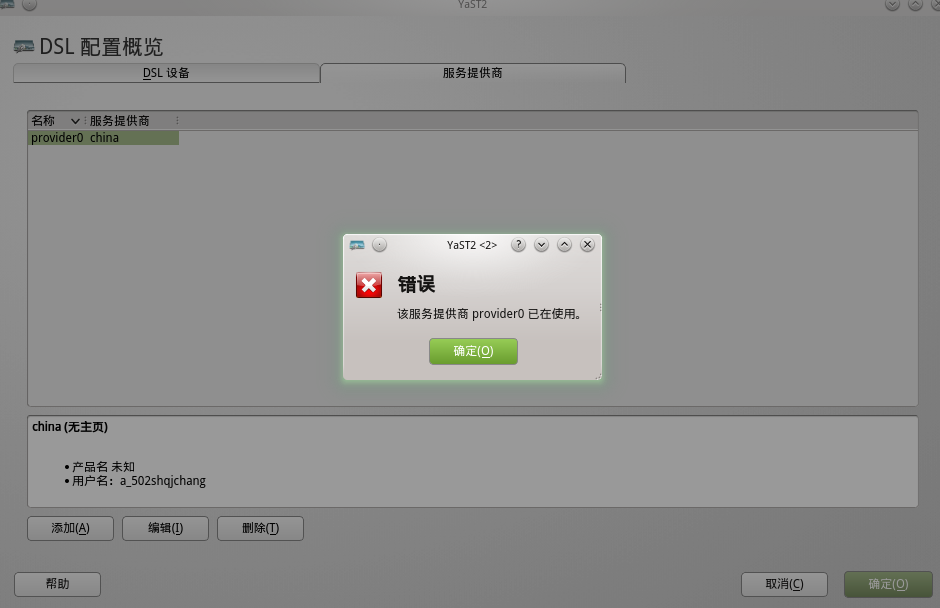Click the 服务提供商 column header

pyautogui.click(x=132, y=121)
